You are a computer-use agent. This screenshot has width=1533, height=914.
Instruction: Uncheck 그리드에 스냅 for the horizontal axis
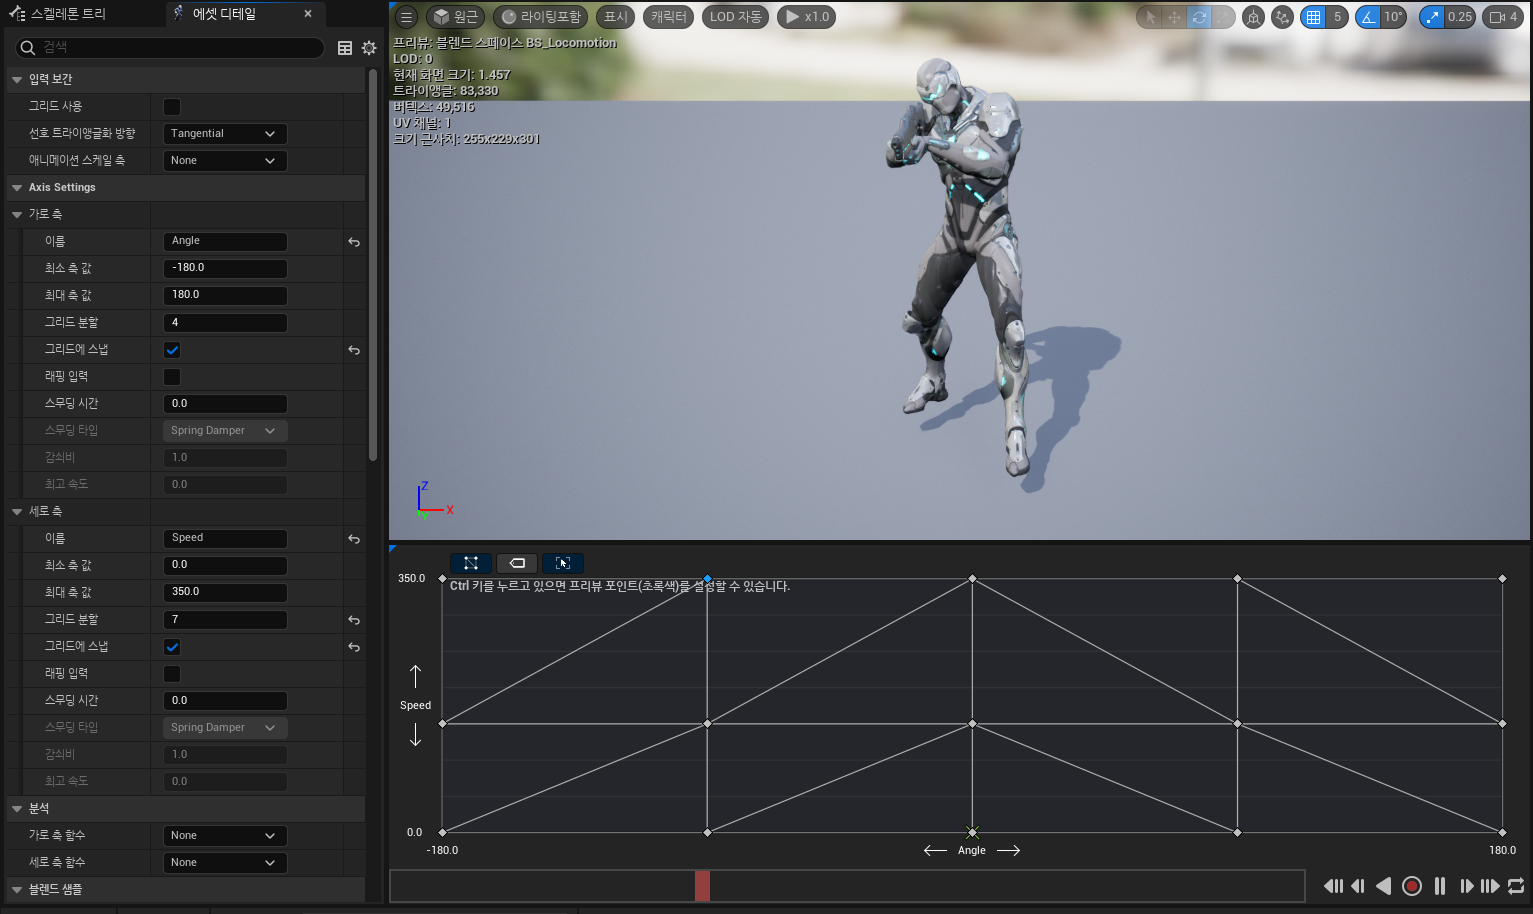click(172, 350)
